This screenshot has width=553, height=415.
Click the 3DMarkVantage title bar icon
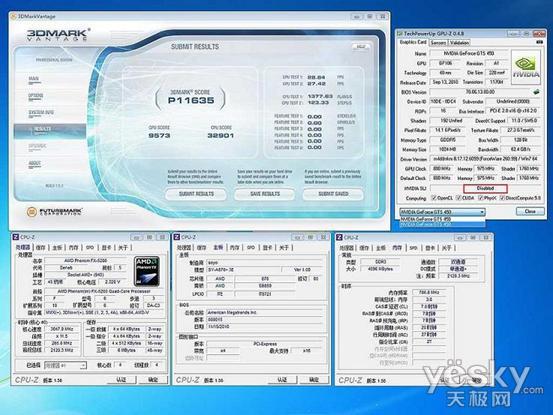click(x=13, y=16)
